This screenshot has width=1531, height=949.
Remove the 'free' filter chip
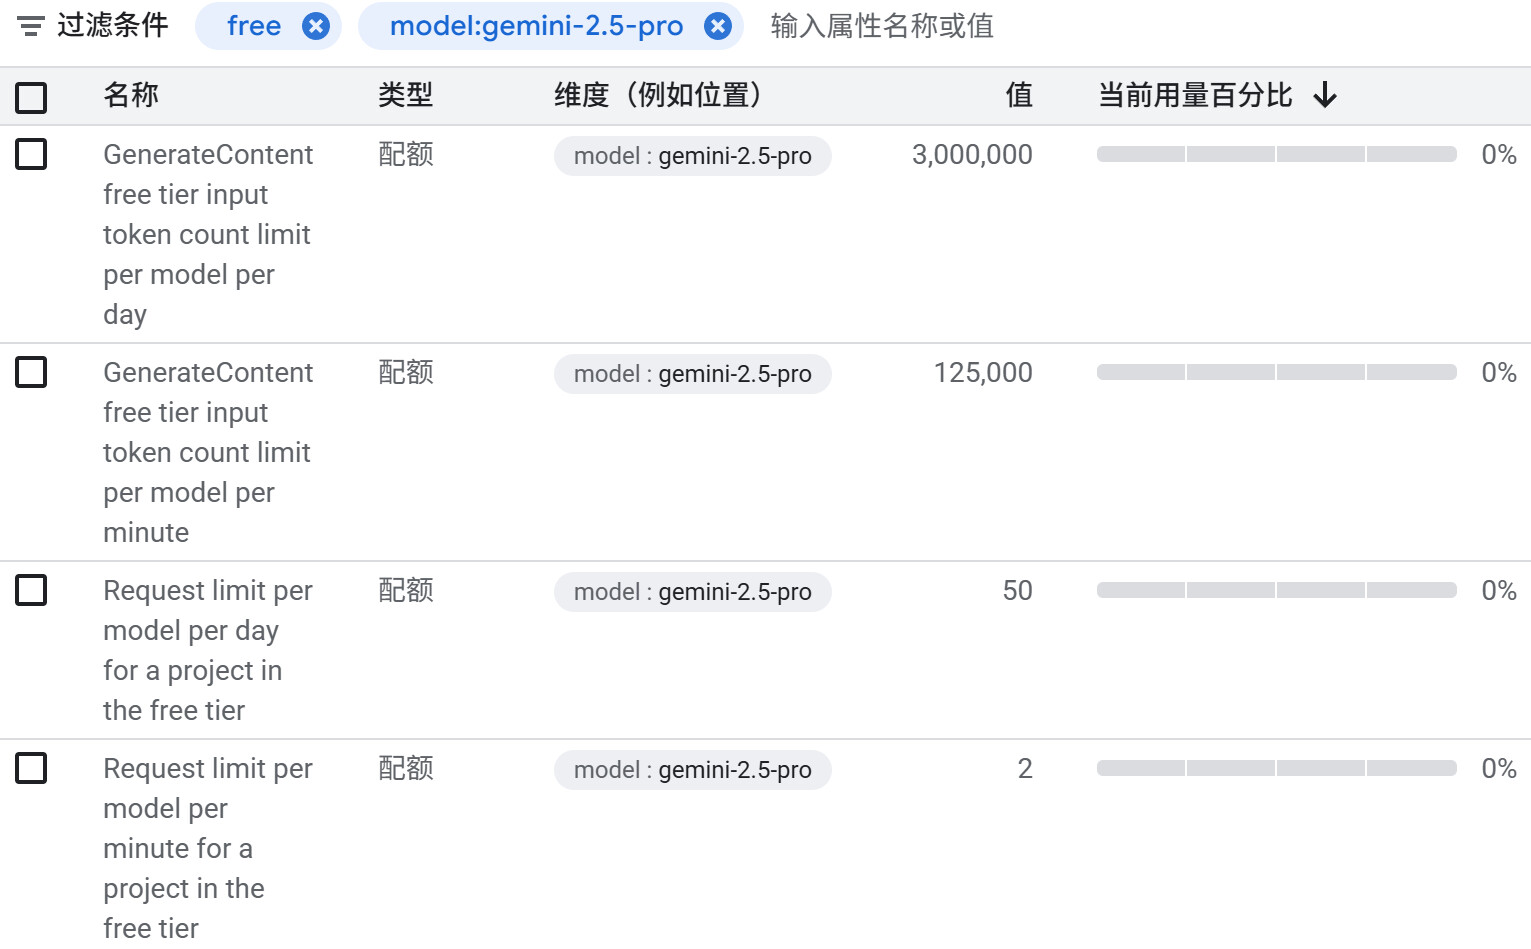316,26
